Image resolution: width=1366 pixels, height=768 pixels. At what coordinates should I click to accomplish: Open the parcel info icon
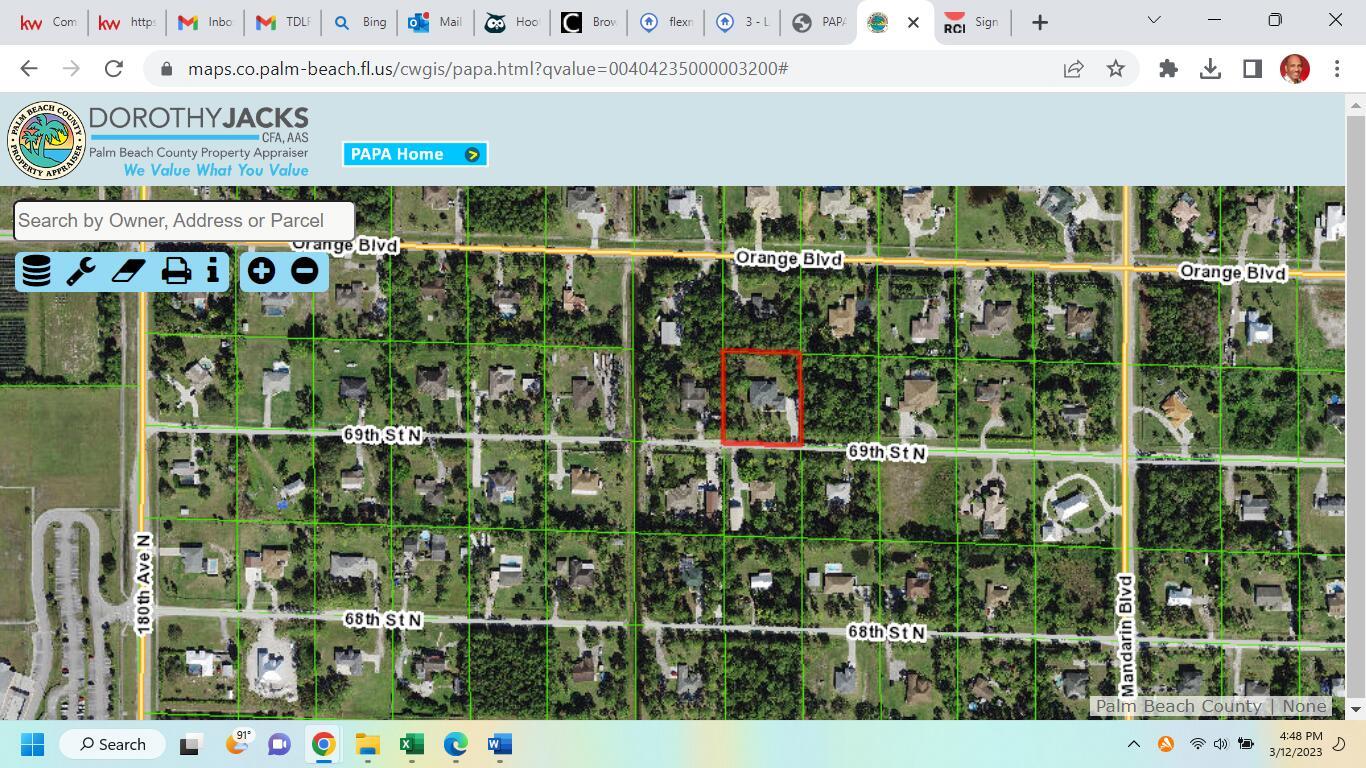pyautogui.click(x=211, y=271)
